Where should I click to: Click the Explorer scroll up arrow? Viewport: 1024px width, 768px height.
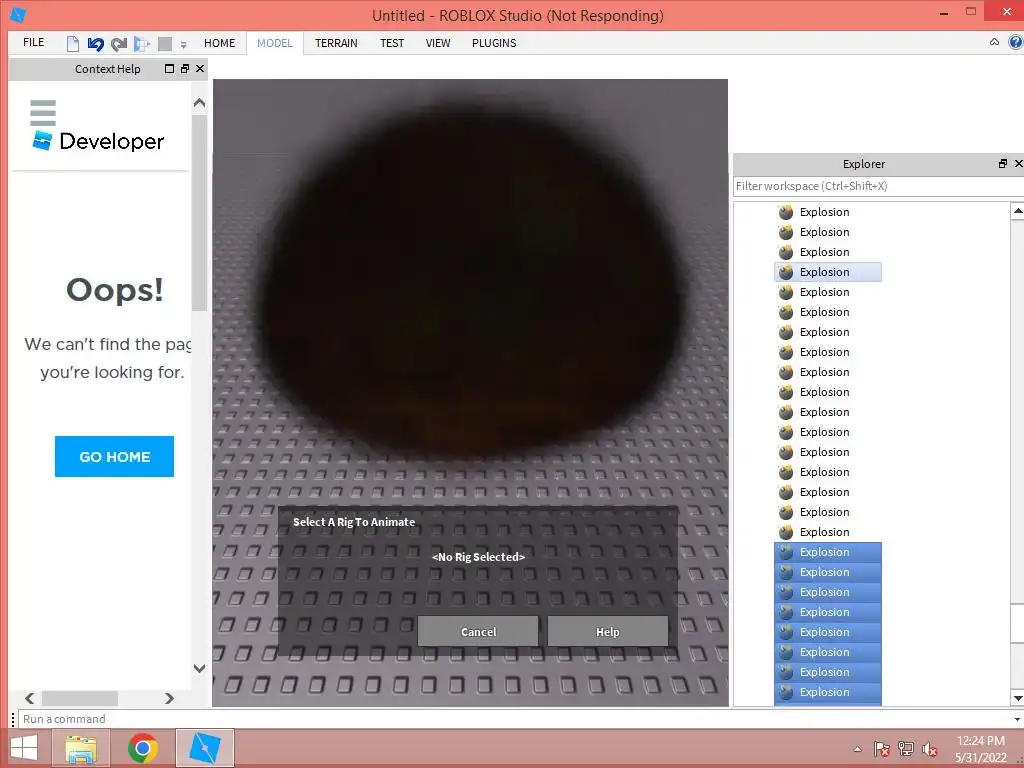1017,211
